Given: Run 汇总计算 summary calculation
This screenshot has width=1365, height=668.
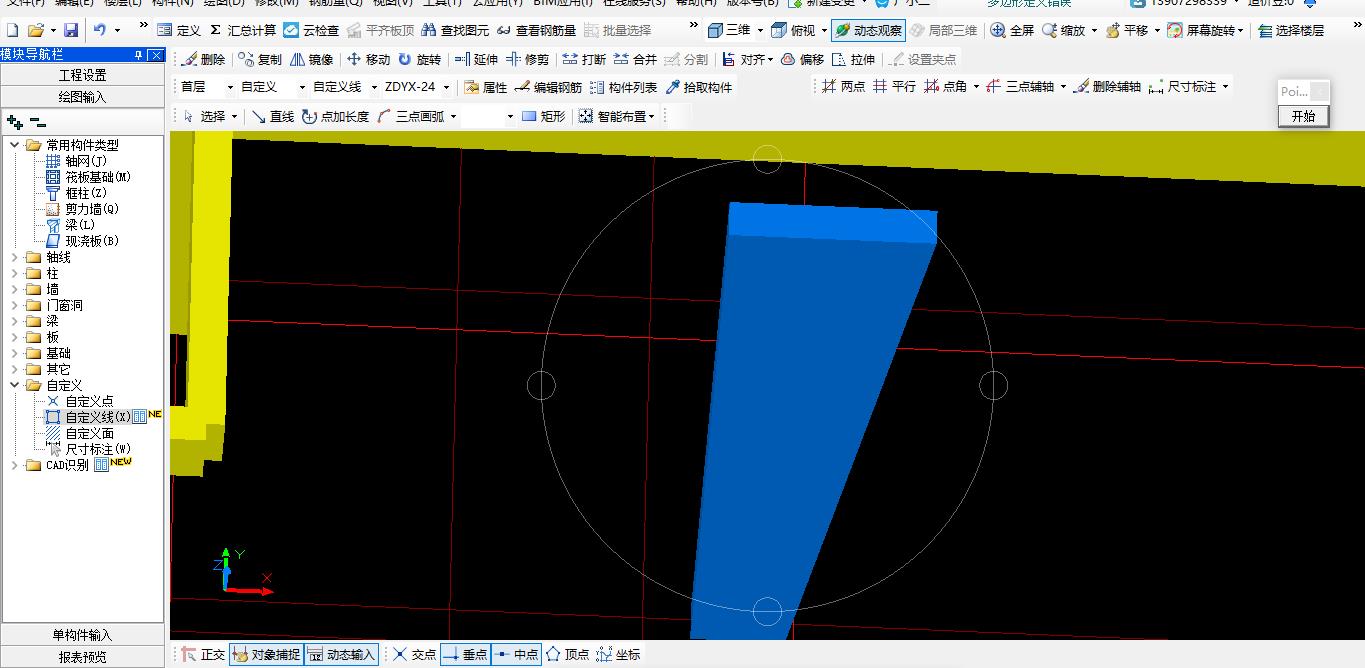Looking at the screenshot, I should pyautogui.click(x=242, y=31).
